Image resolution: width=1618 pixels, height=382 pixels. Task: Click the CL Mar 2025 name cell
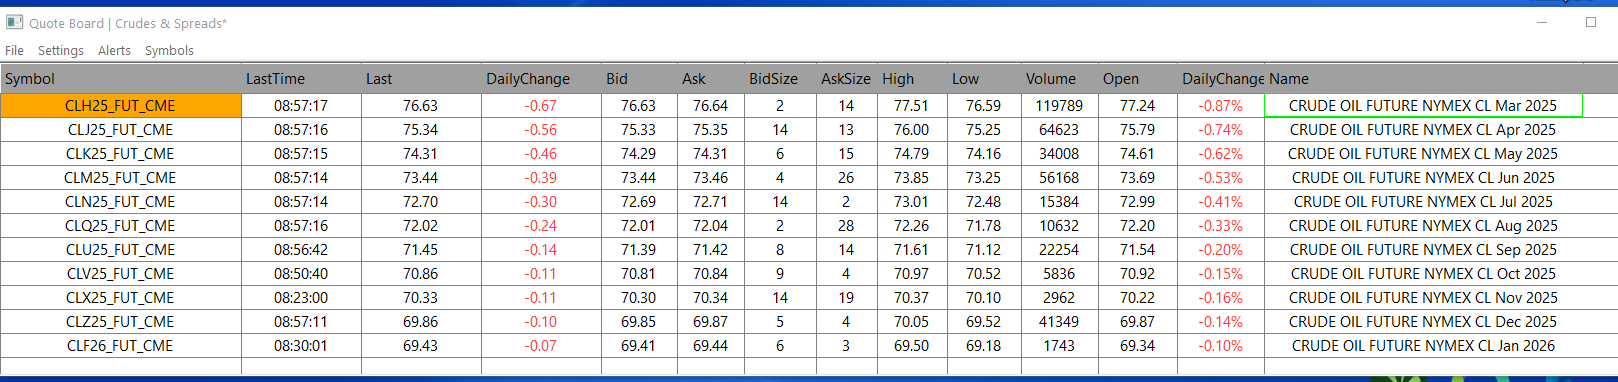pyautogui.click(x=1423, y=105)
